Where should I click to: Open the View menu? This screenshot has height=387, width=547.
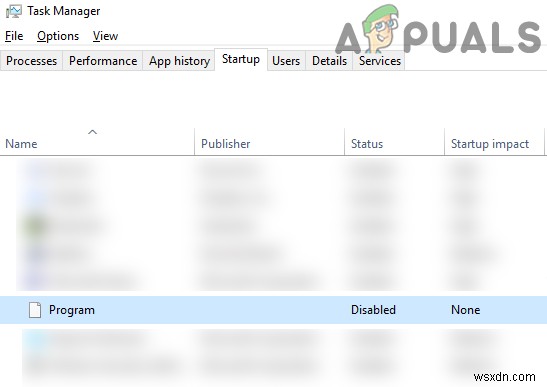[105, 36]
